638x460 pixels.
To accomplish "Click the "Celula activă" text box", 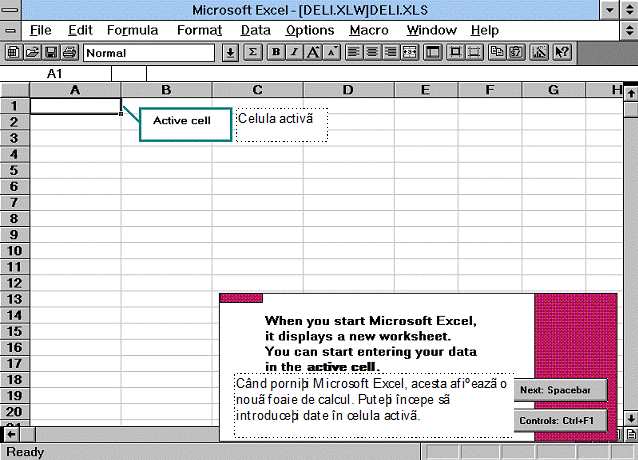I will (282, 125).
